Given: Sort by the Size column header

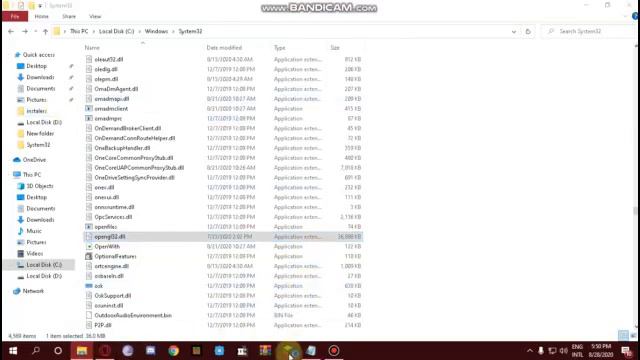Looking at the screenshot, I should [x=335, y=48].
